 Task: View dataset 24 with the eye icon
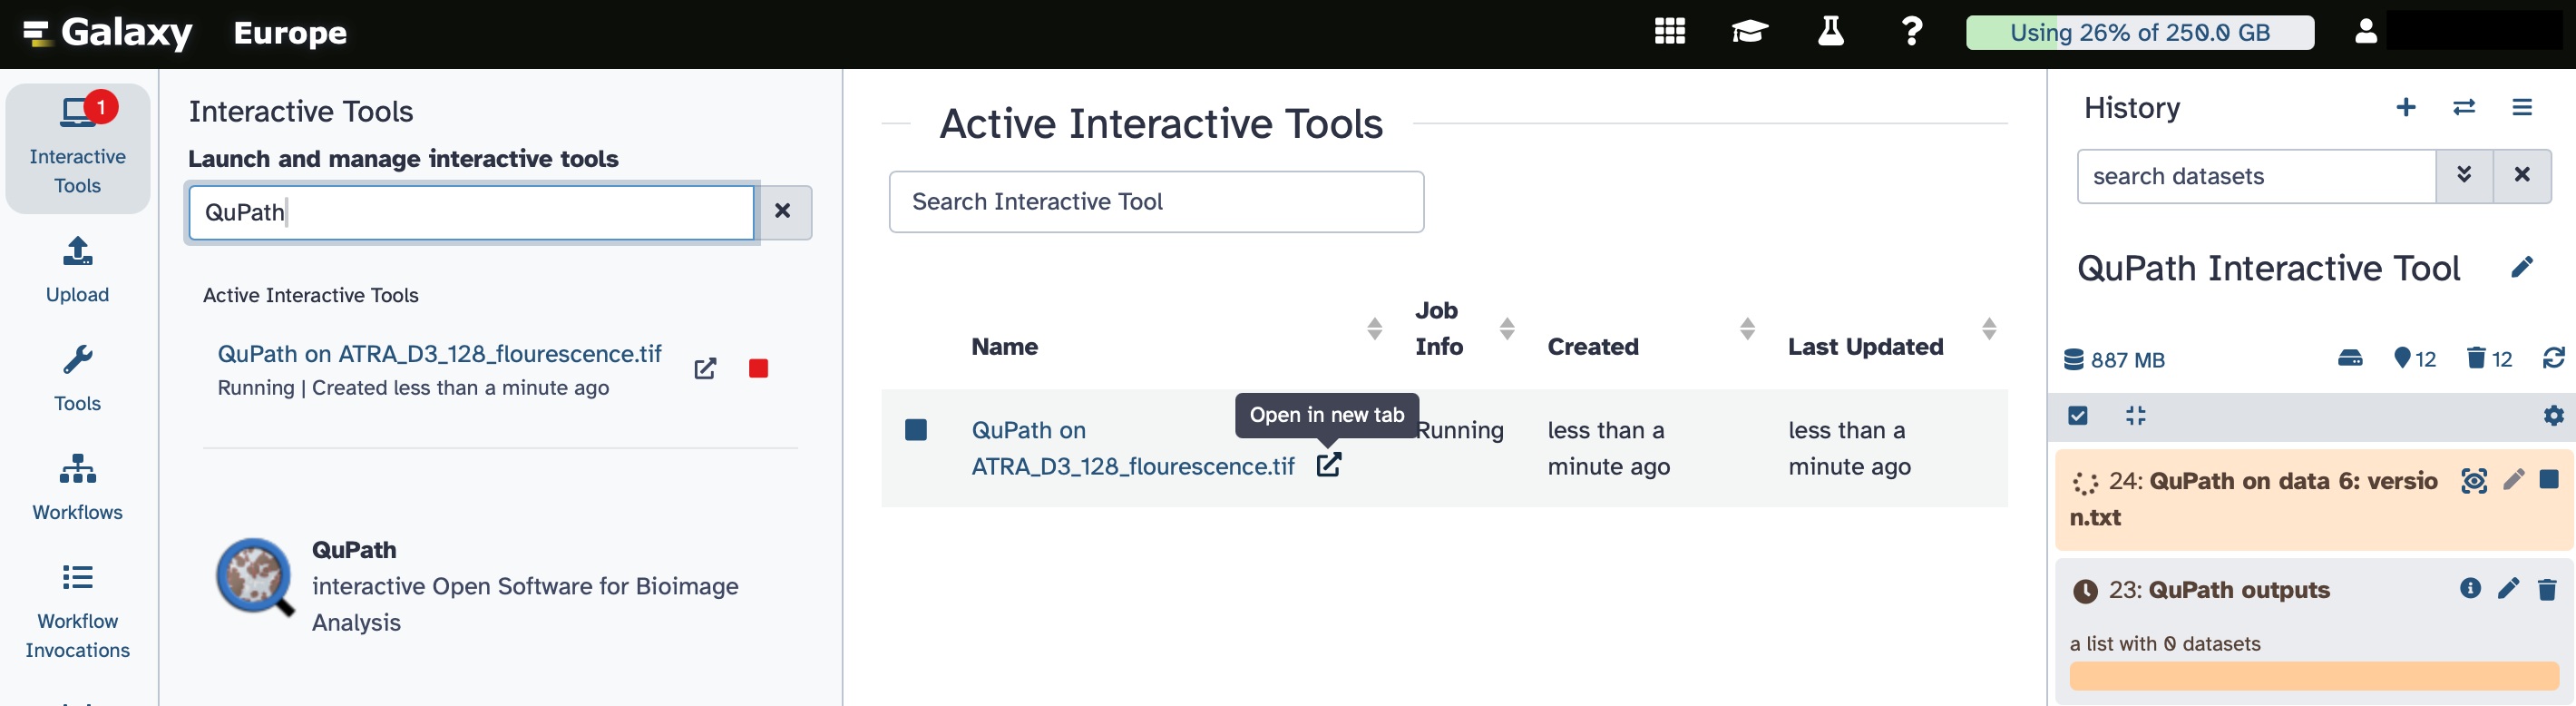pyautogui.click(x=2474, y=481)
